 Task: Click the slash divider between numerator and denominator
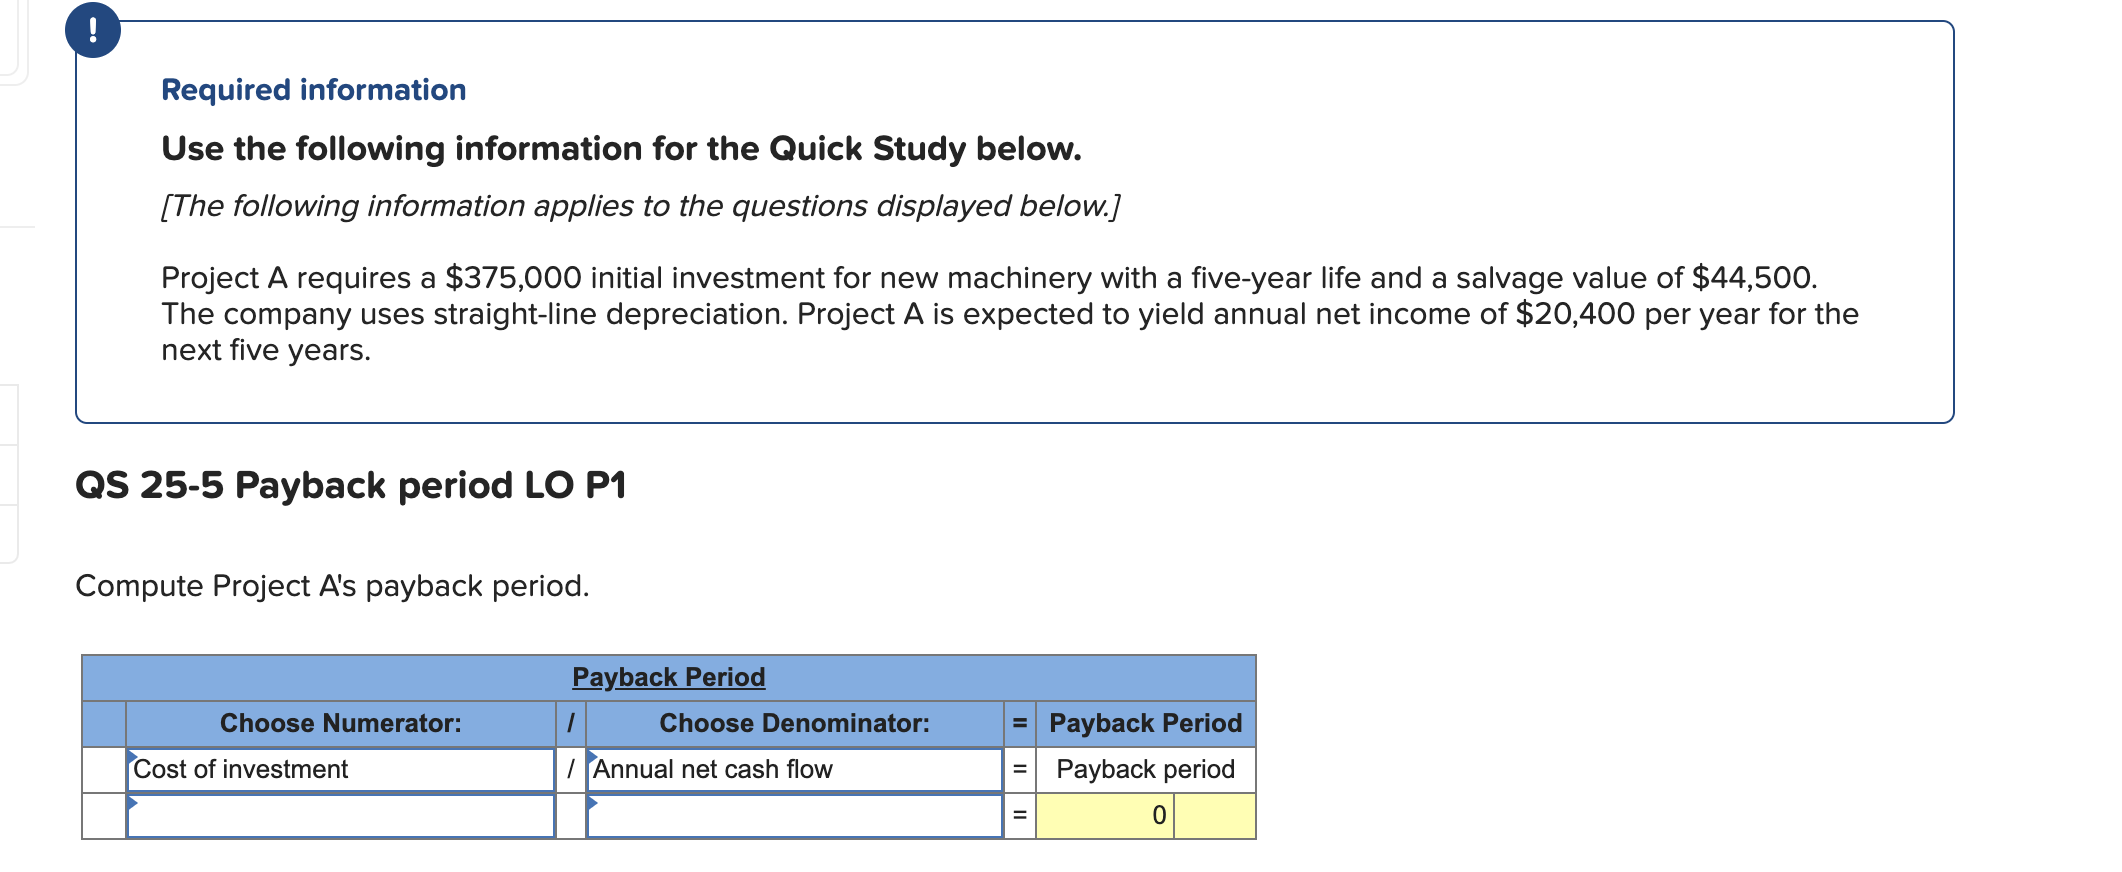pyautogui.click(x=571, y=769)
